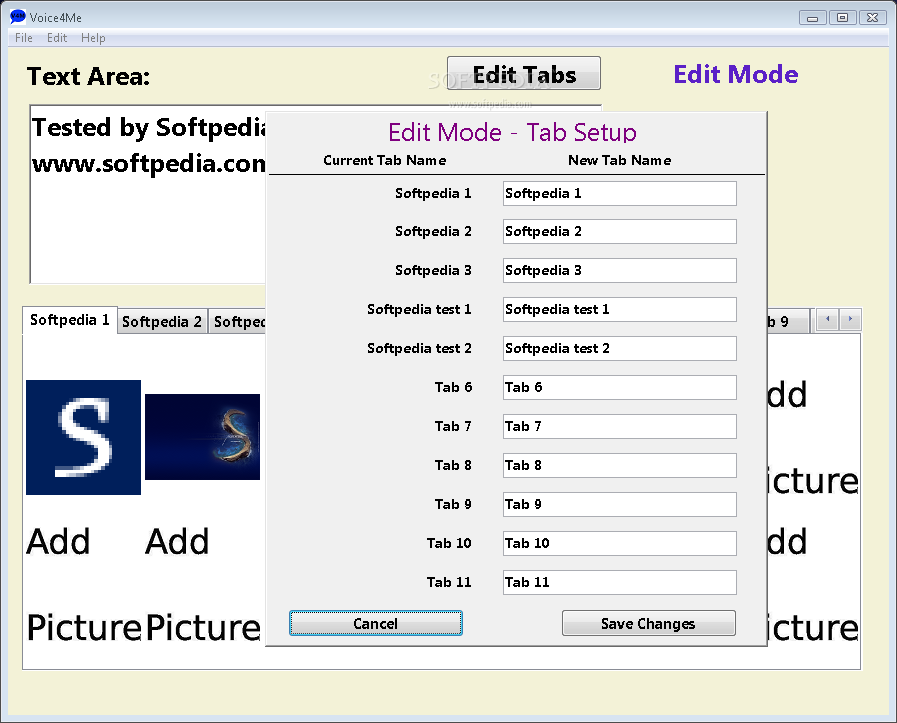897x723 pixels.
Task: Click the Save Changes button
Action: (648, 623)
